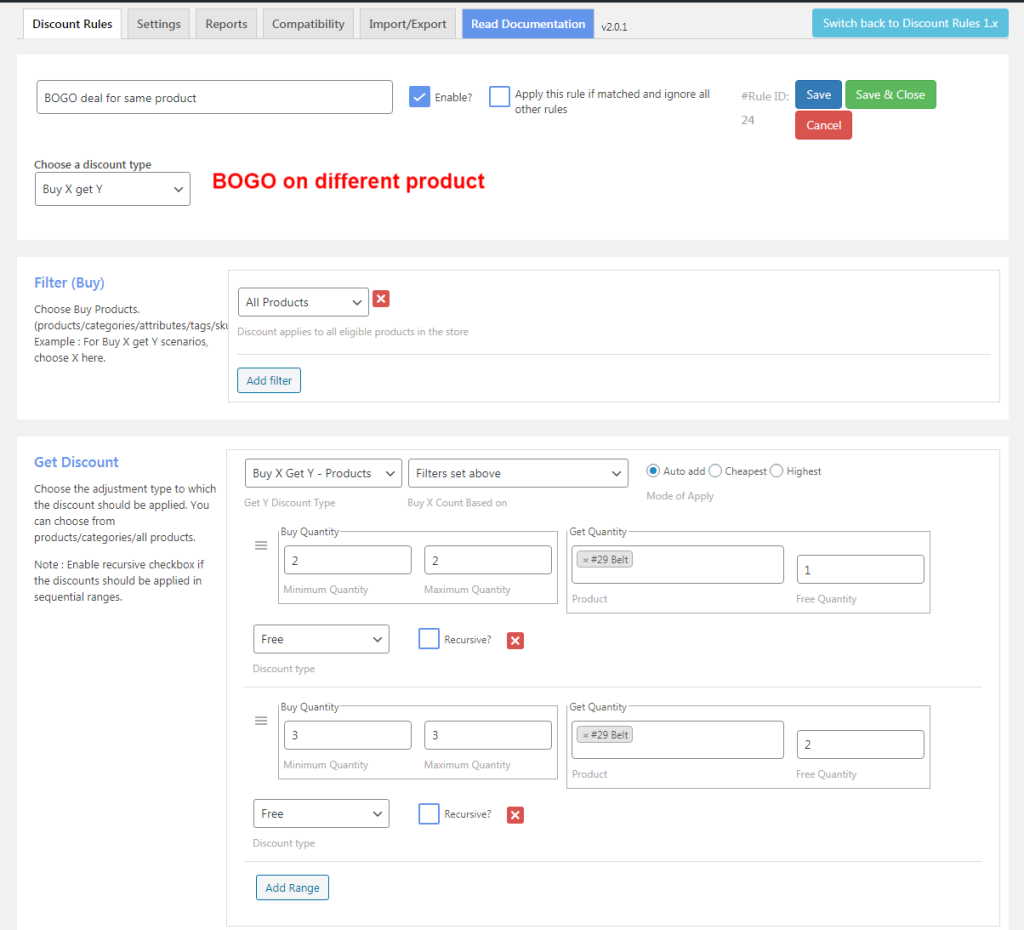Screen dimensions: 1024x930
Task: Enable Recursive for the first range
Action: tap(429, 639)
